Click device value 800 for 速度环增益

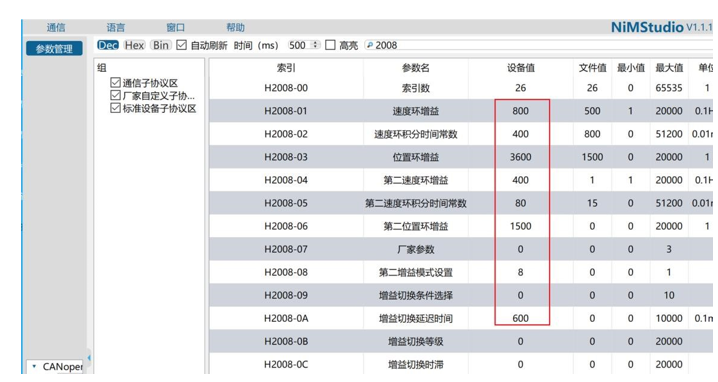[x=521, y=111]
